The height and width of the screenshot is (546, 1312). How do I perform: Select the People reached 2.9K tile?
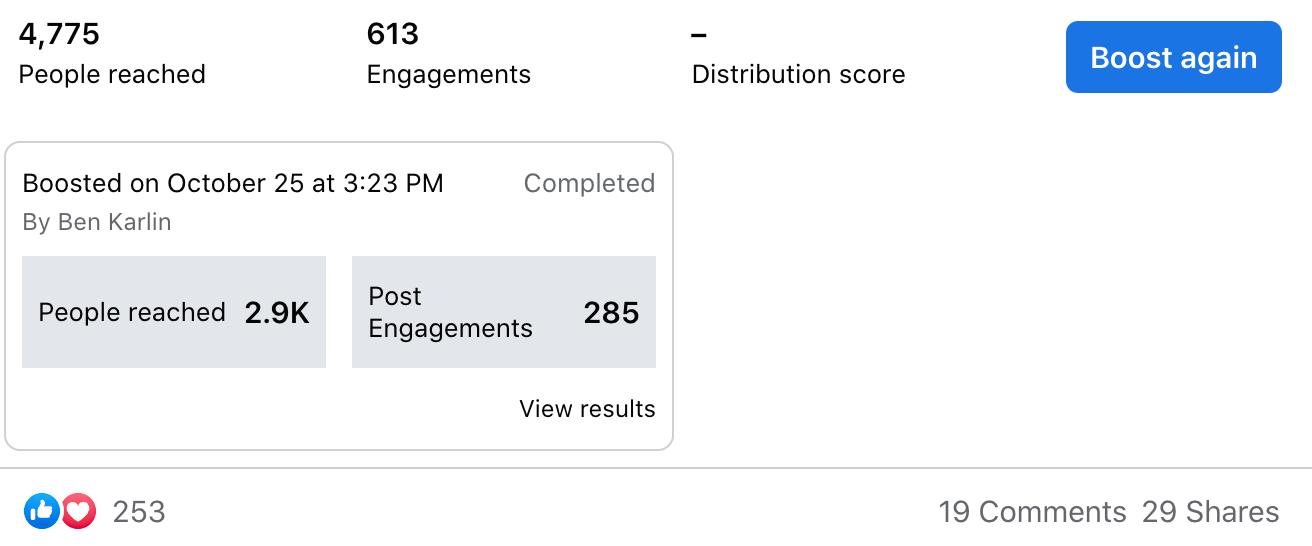coord(174,312)
